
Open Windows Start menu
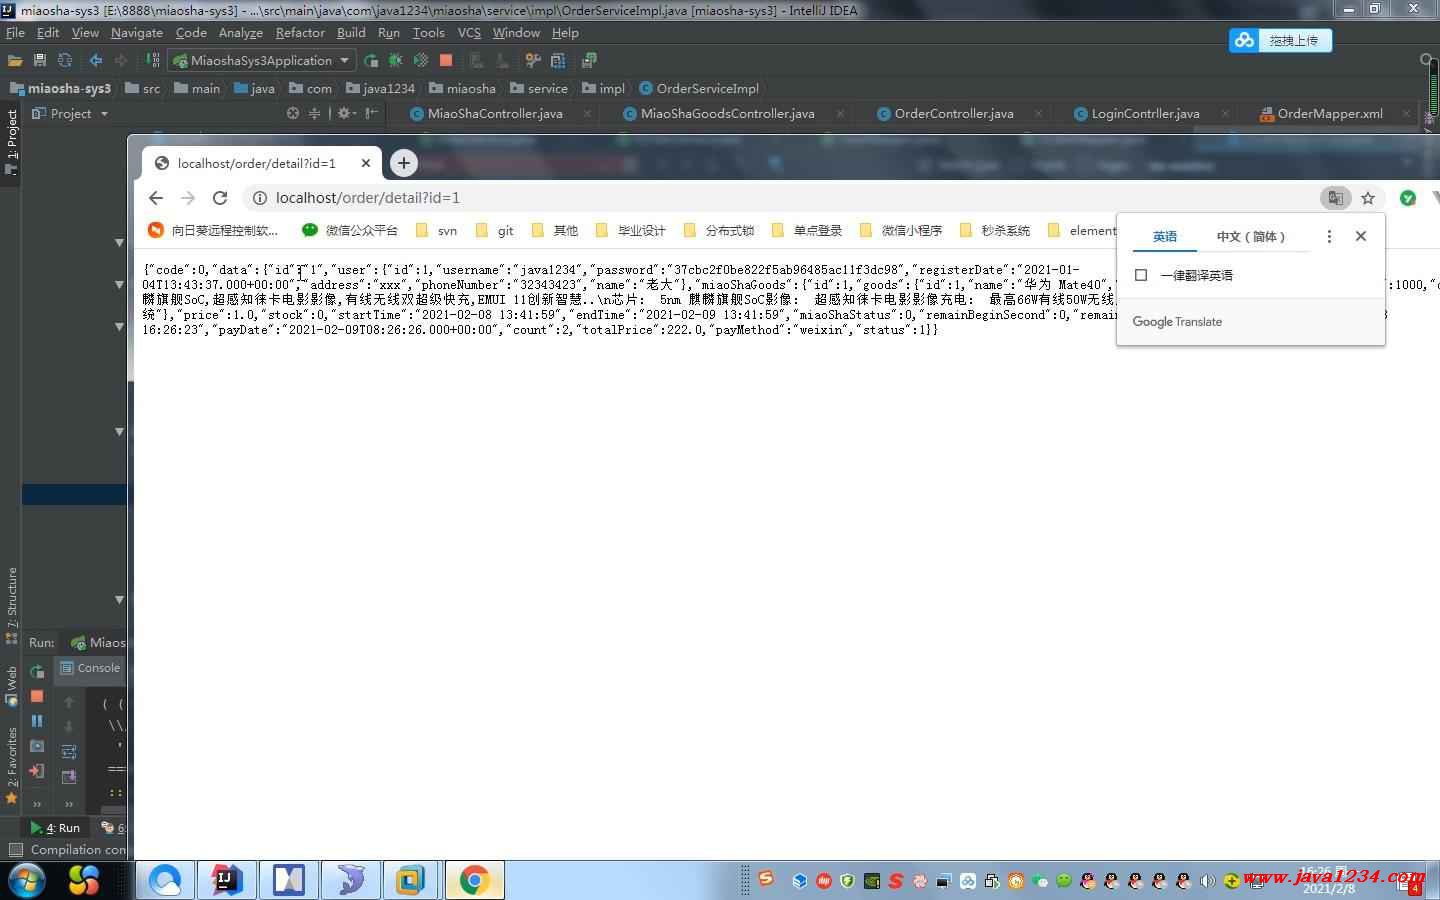pyautogui.click(x=25, y=880)
